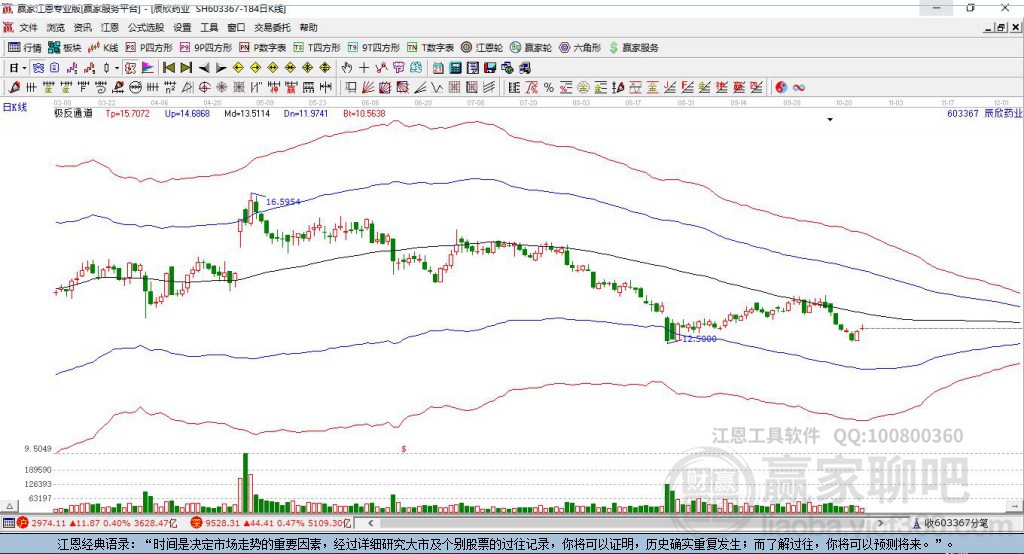
Task: Click the up-triangle button beside the volume pane
Action: pyautogui.click(x=9, y=506)
